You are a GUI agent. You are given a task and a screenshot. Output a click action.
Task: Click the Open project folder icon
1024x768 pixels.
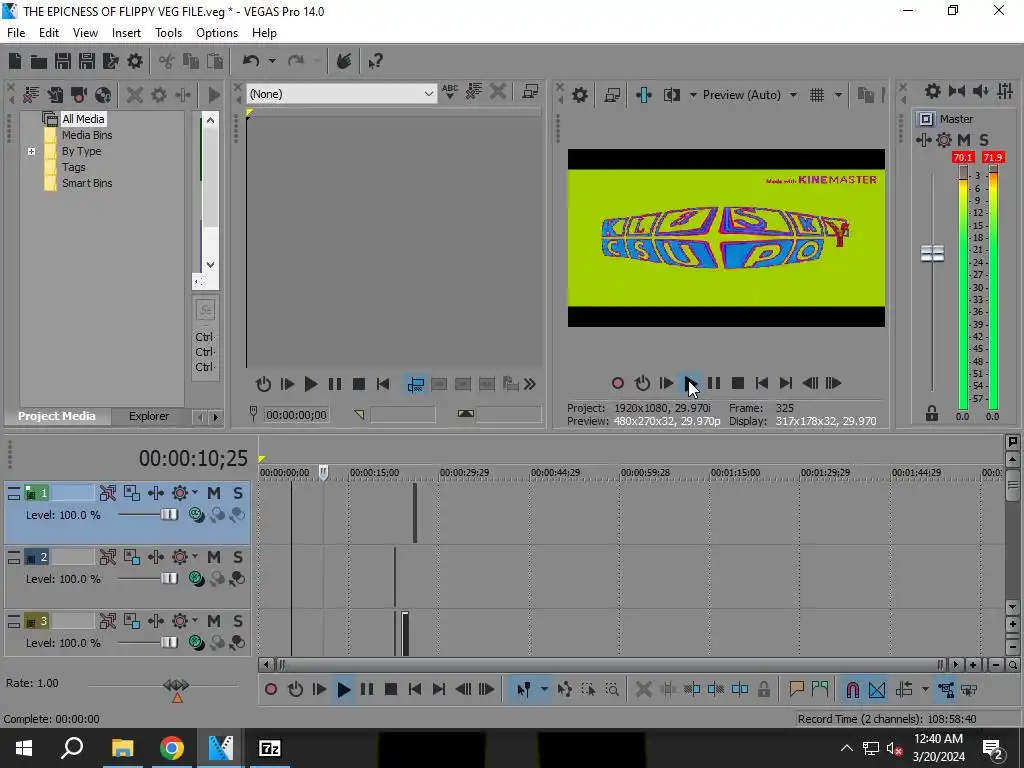coord(39,61)
